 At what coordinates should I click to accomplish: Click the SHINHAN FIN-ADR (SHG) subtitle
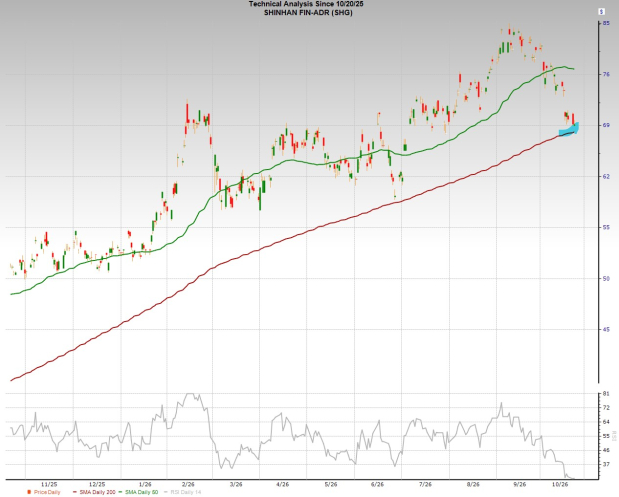[x=308, y=13]
